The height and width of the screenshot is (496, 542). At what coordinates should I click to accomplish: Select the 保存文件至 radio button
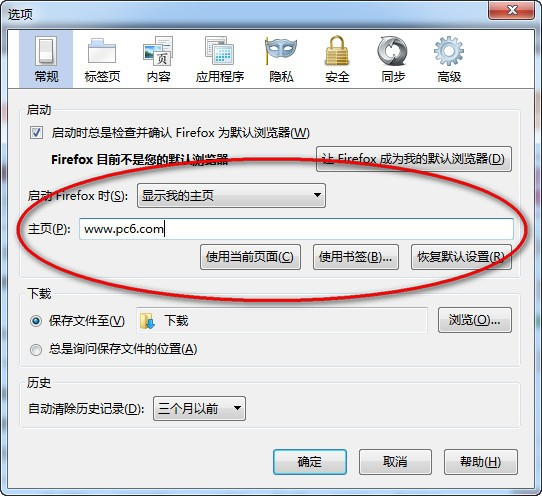pos(36,321)
